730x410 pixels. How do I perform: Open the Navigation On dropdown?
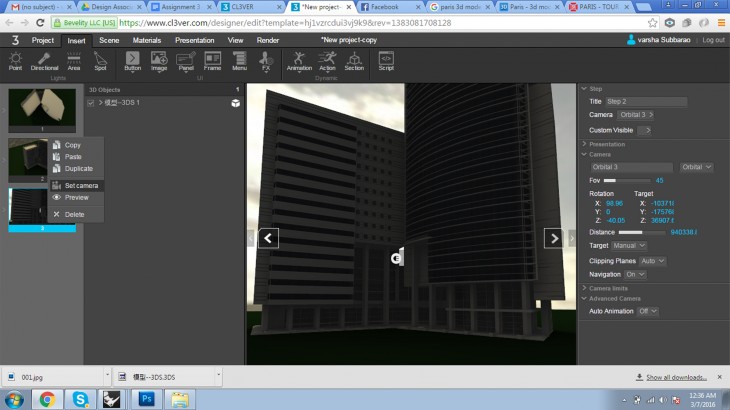tap(635, 274)
